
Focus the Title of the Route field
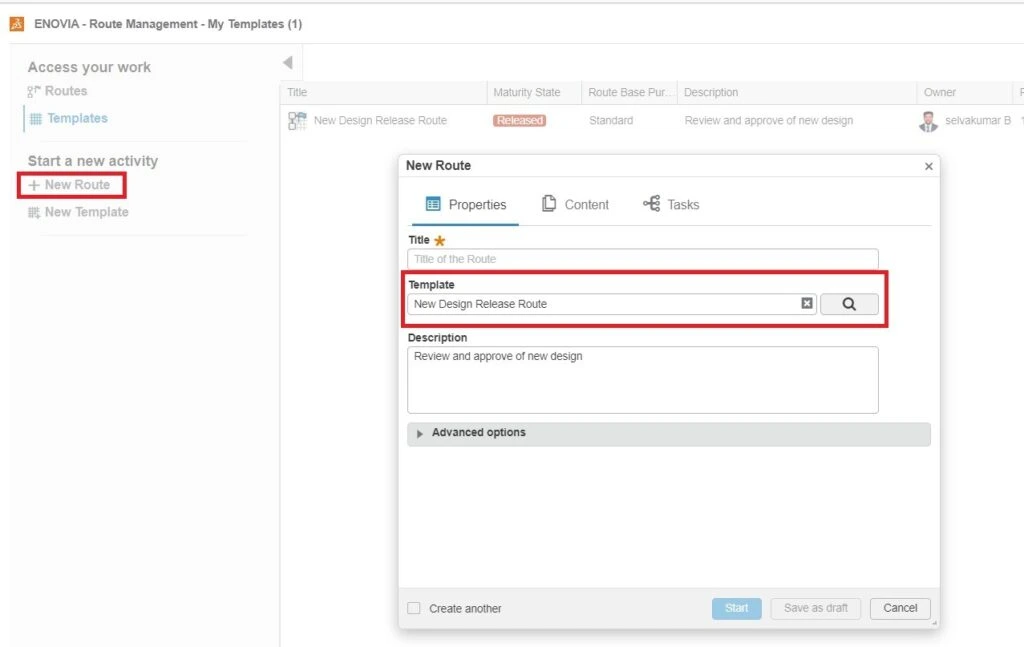[643, 259]
